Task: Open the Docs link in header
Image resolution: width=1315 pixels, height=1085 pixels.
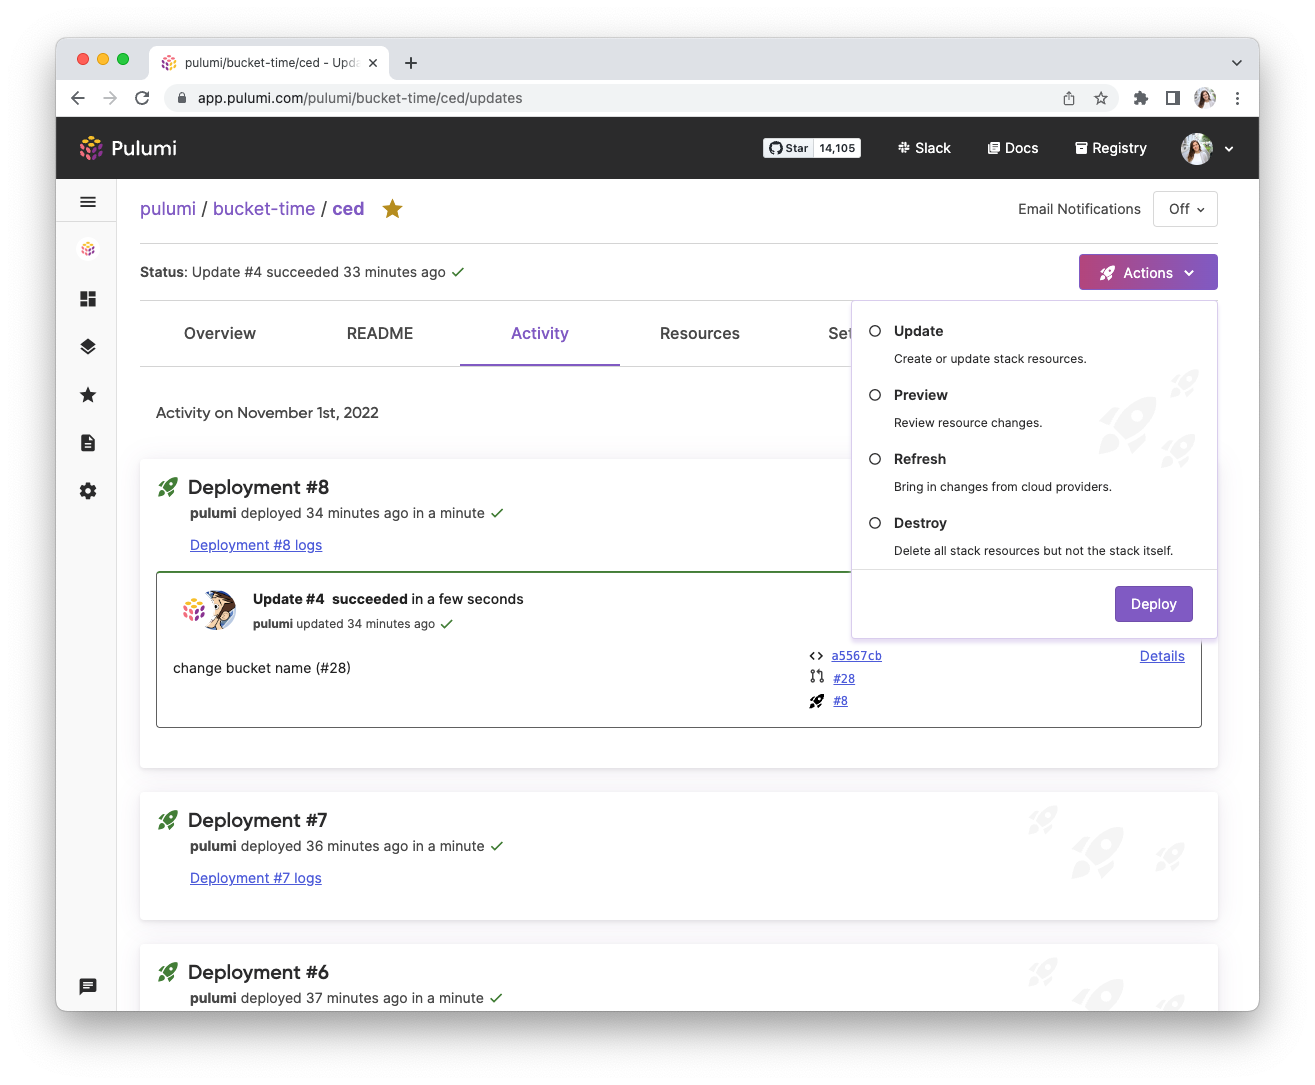Action: (1013, 148)
